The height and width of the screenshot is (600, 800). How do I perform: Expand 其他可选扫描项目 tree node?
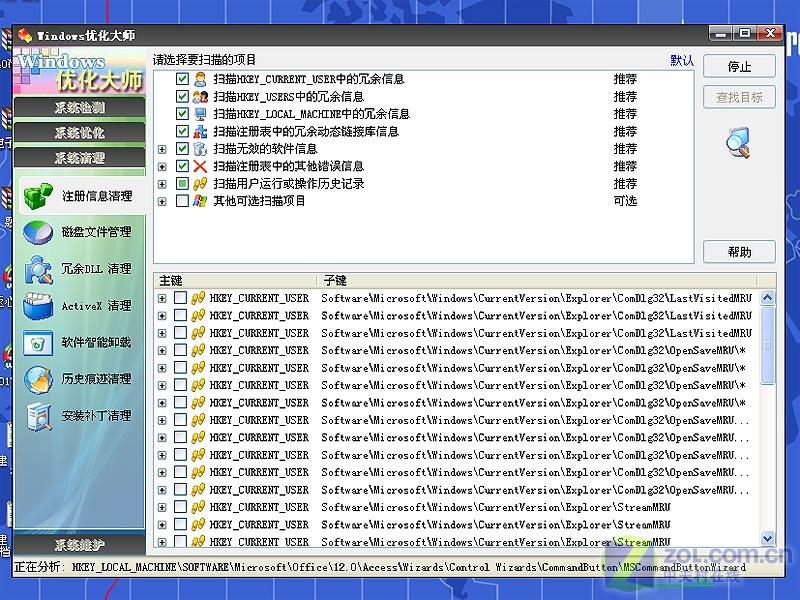(162, 202)
